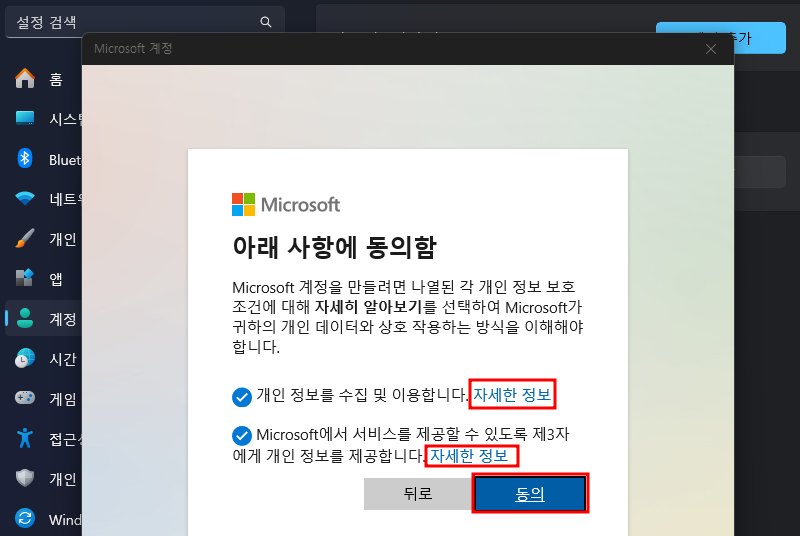800x536 pixels.
Task: Select 게임 in Settings navigation
Action: click(x=63, y=399)
